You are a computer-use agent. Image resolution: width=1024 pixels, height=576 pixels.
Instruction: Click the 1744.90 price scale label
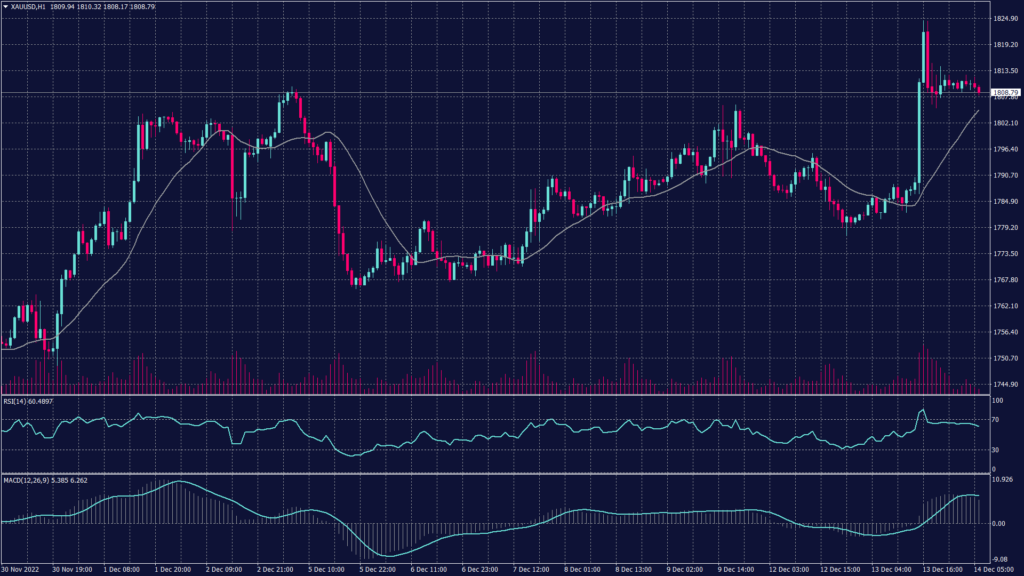(x=1003, y=384)
